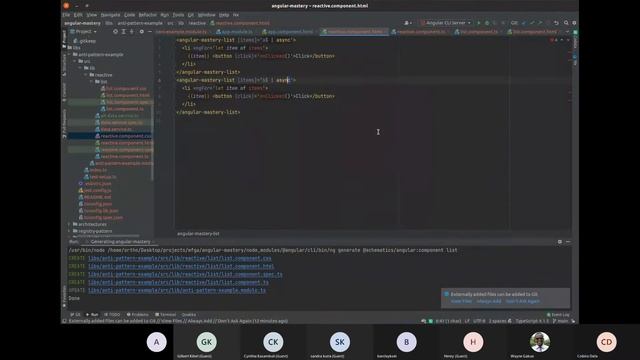Screen dimensions: 640x360
Task: Click the LF line separator in status bar
Action: 467,321
